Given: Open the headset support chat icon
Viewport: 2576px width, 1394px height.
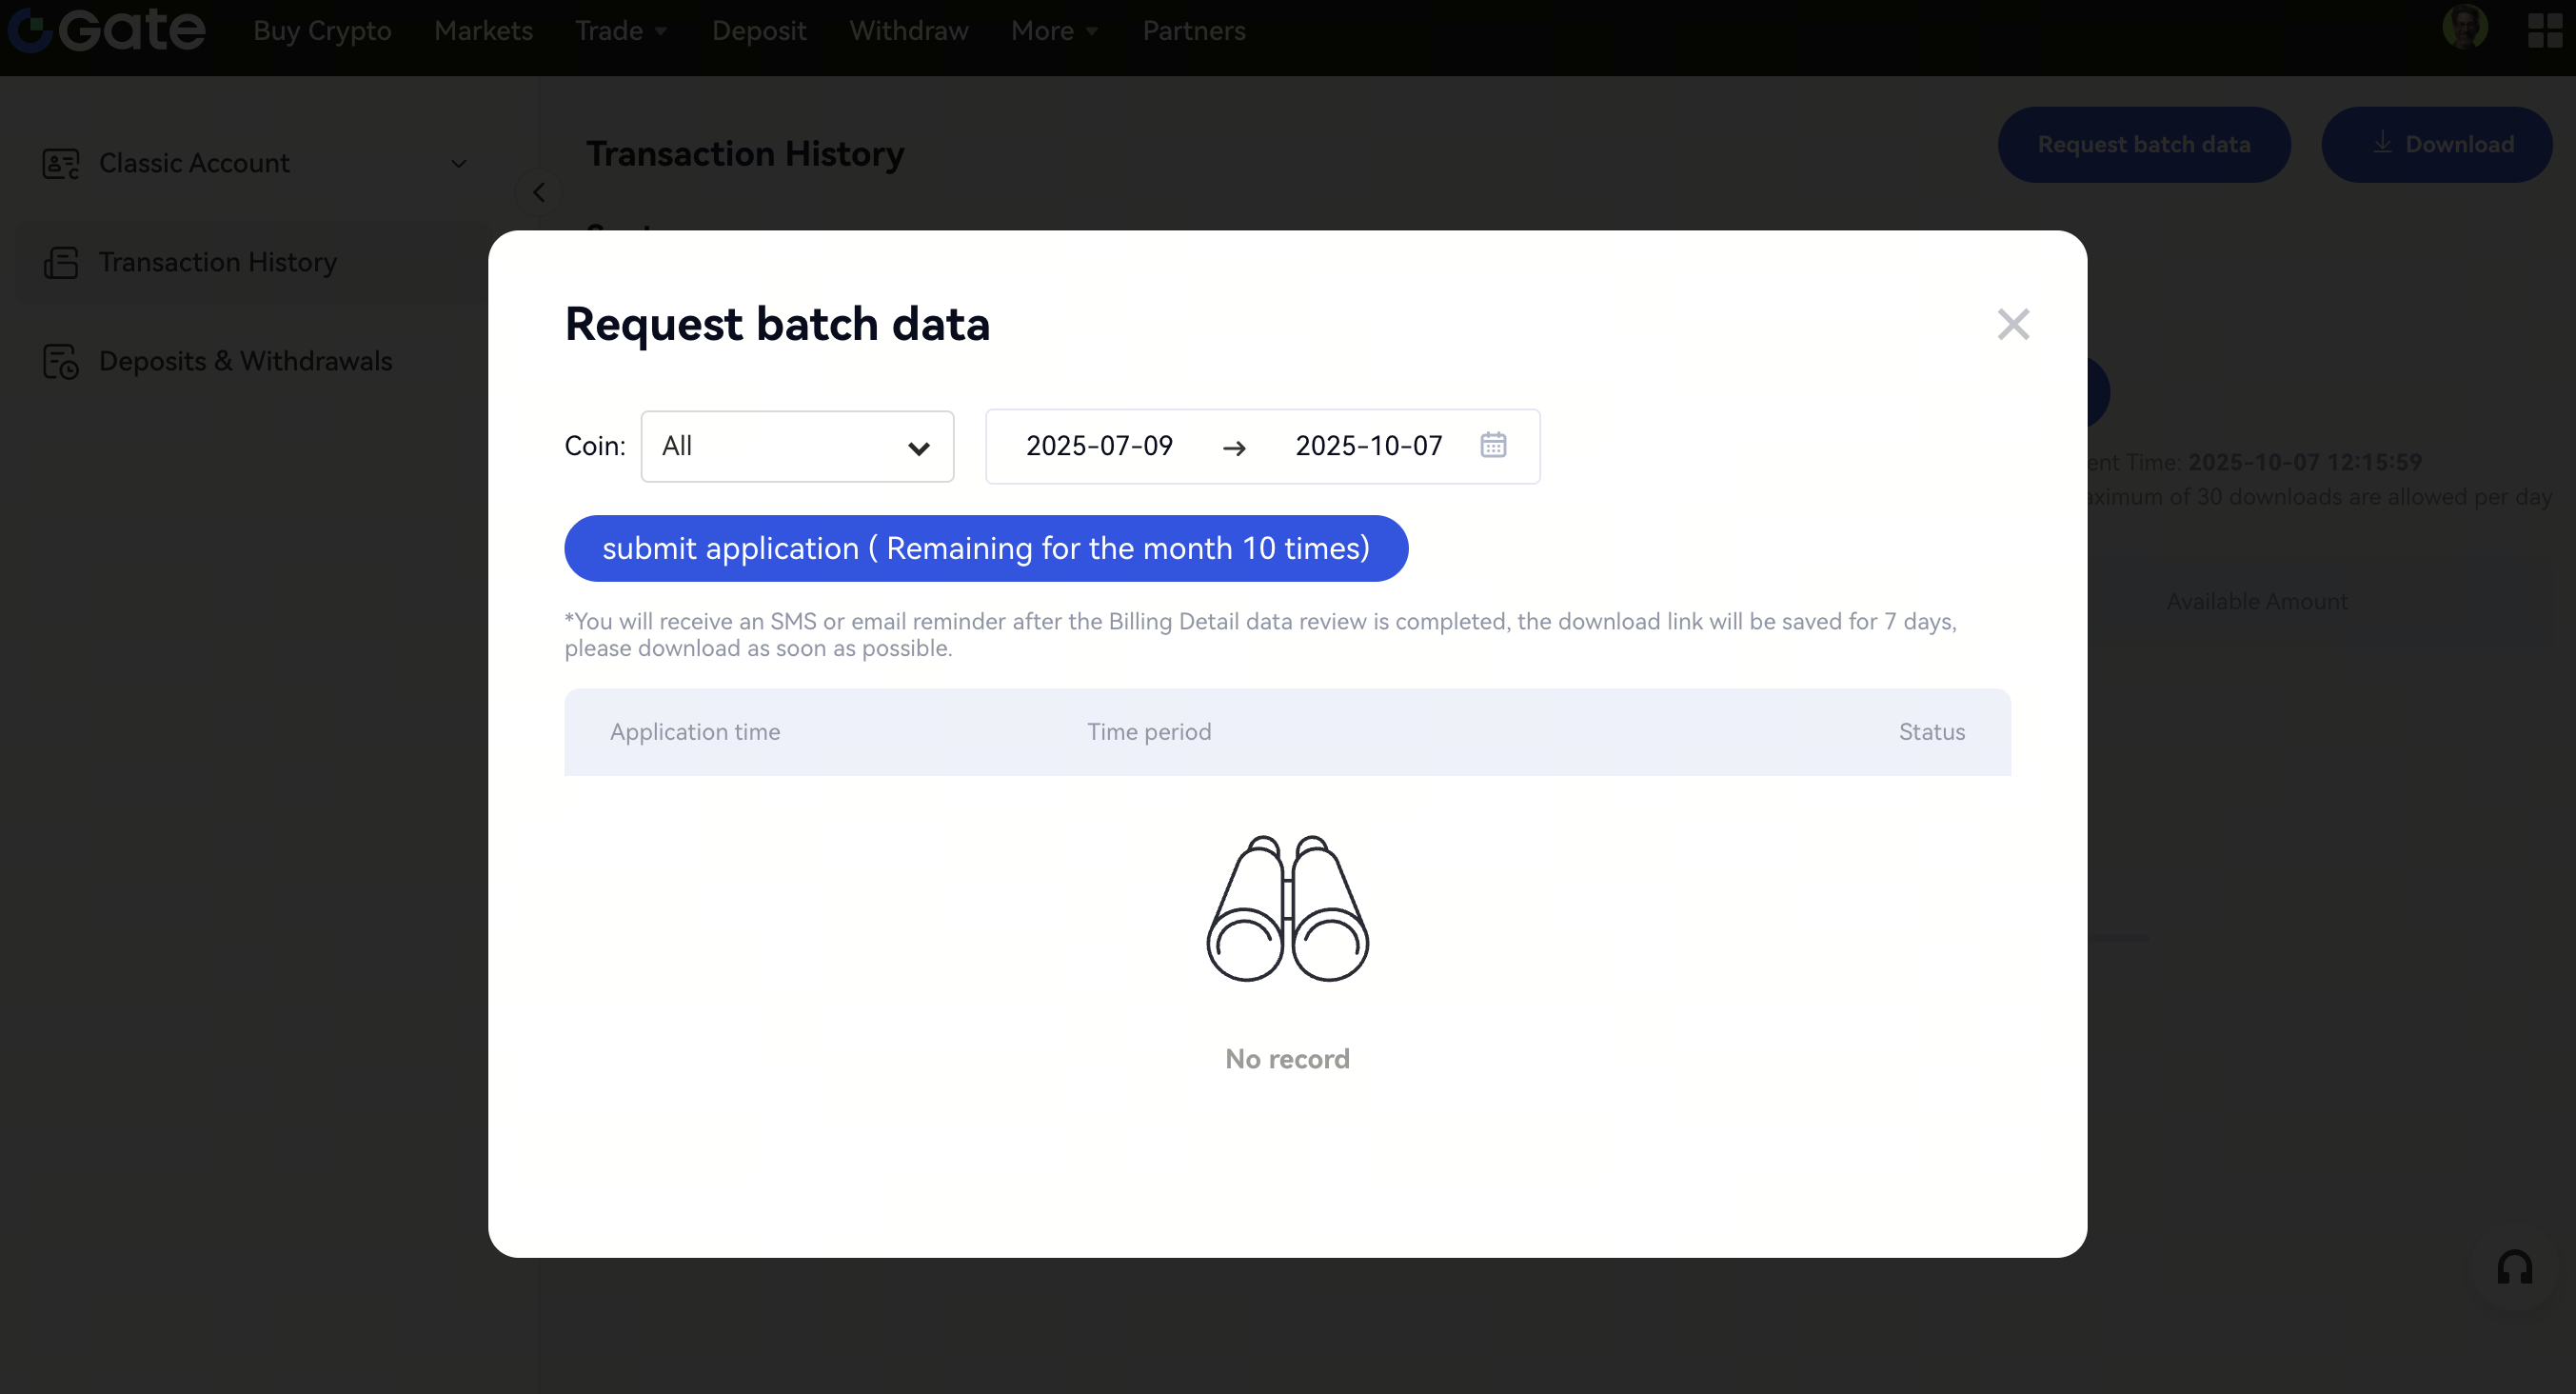Looking at the screenshot, I should click(x=2514, y=1268).
